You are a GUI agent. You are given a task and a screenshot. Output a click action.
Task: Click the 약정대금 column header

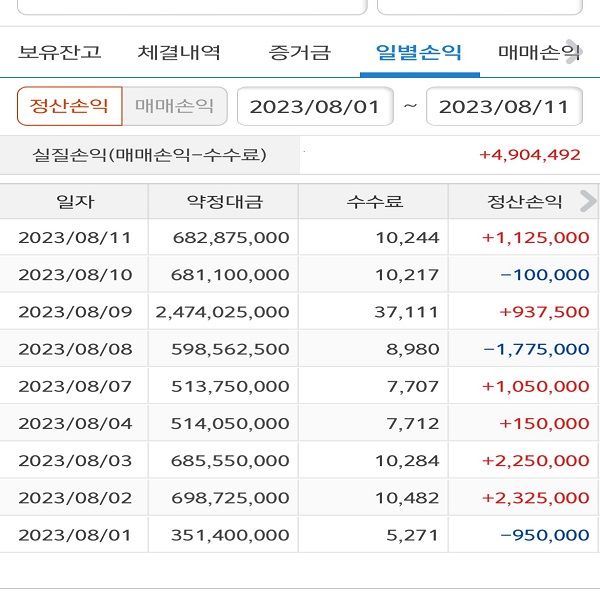pos(224,202)
